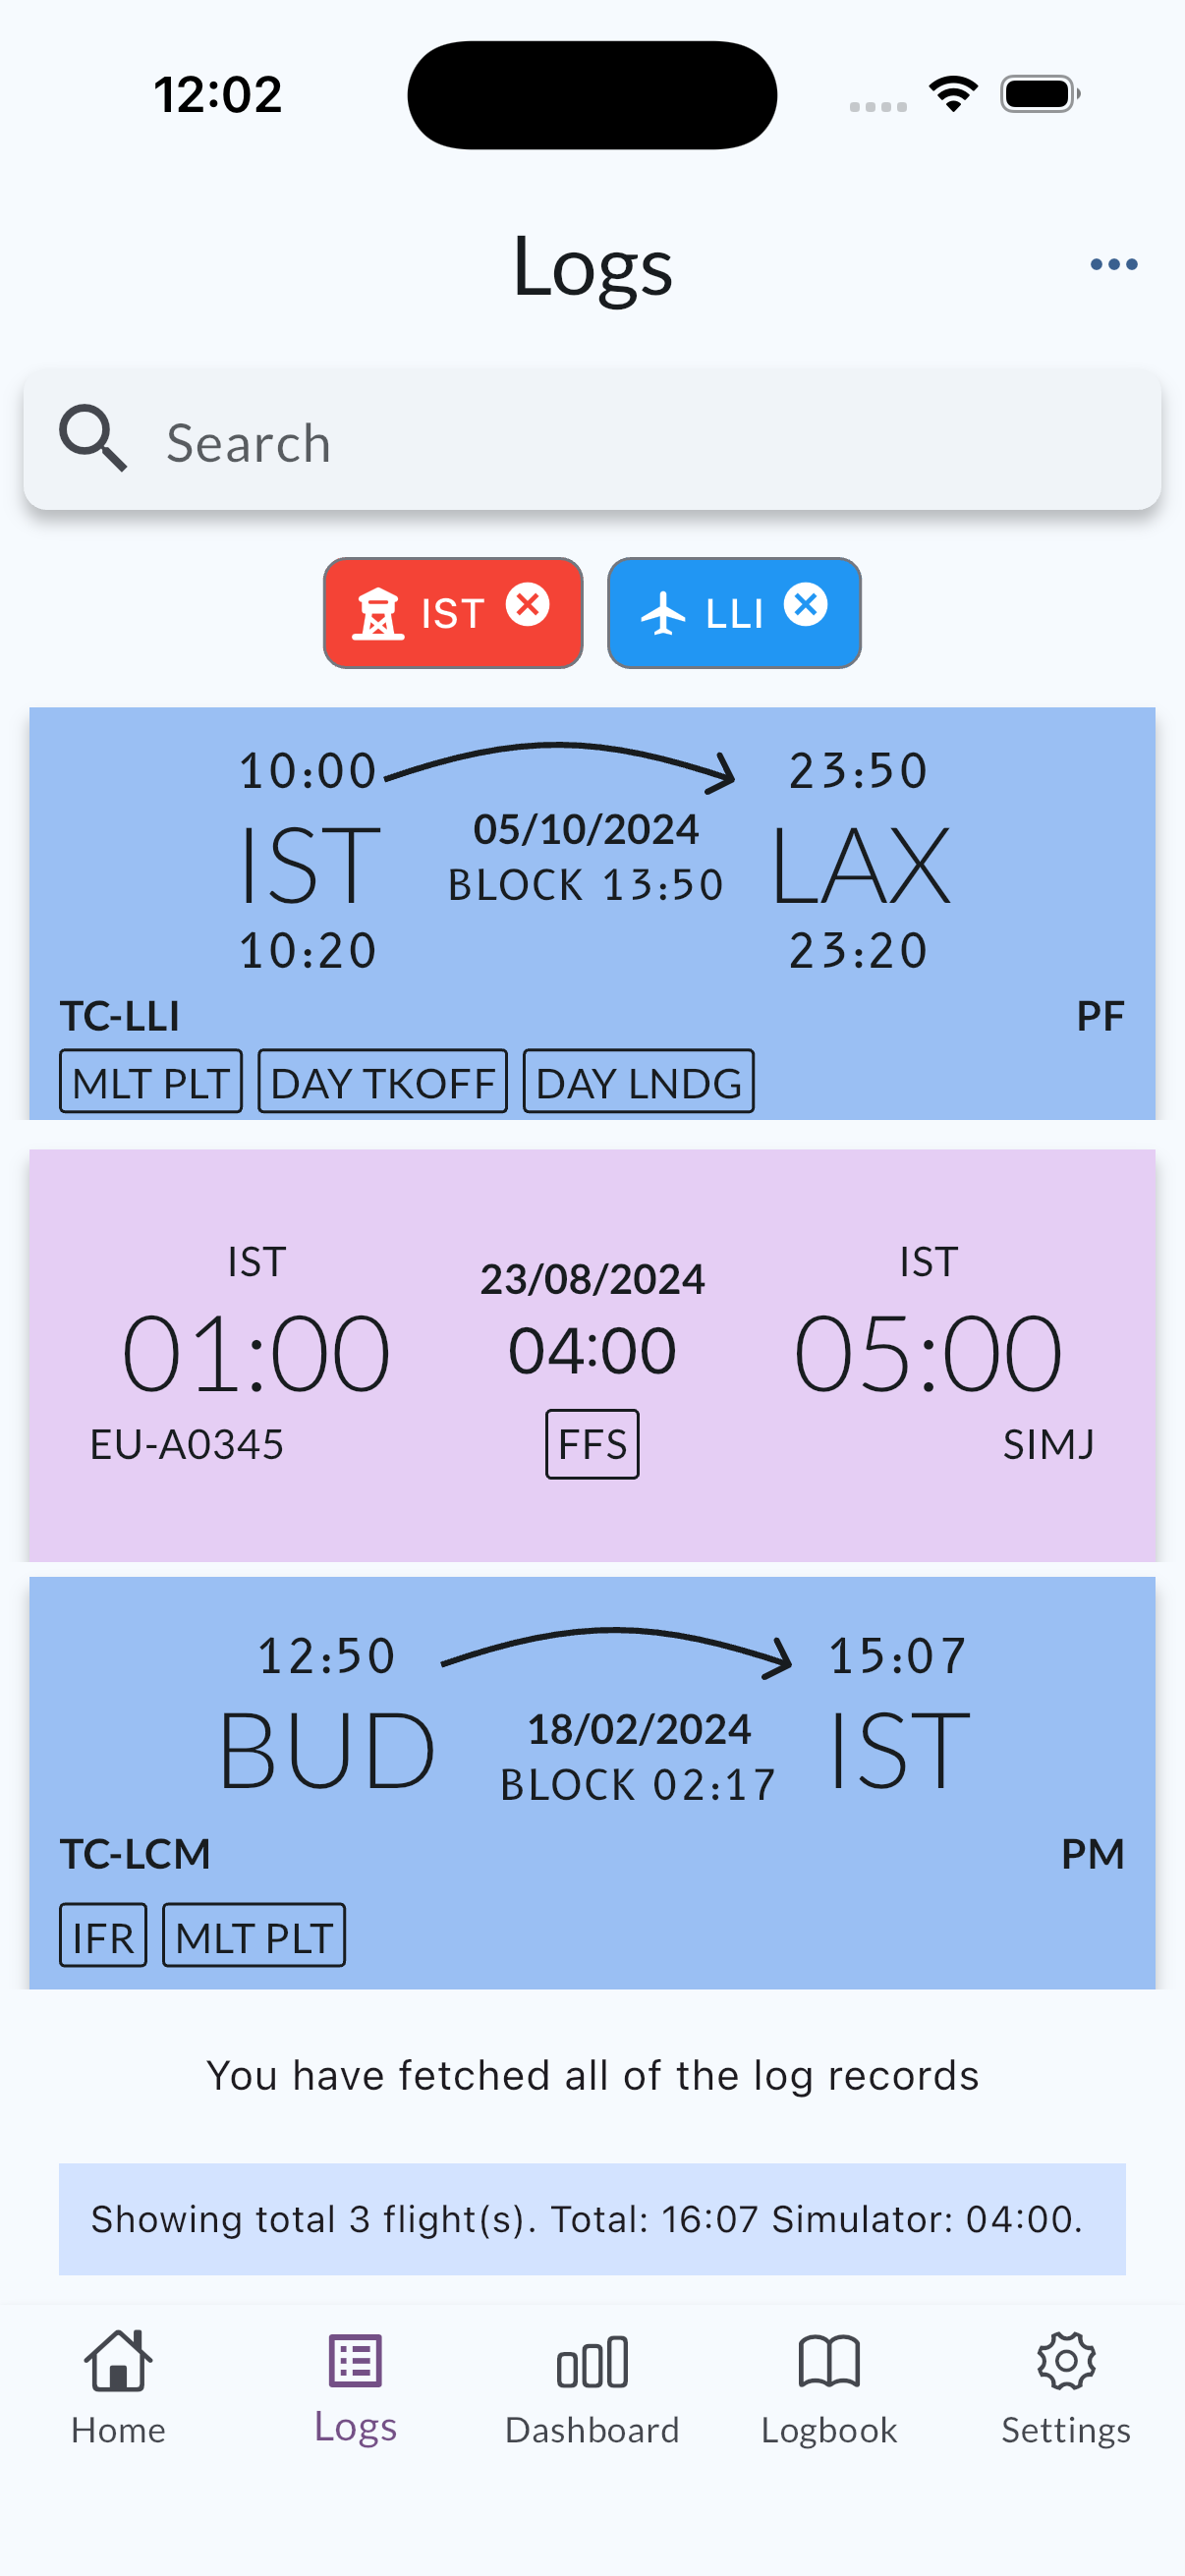
Task: Type in the Search field
Action: (640, 442)
